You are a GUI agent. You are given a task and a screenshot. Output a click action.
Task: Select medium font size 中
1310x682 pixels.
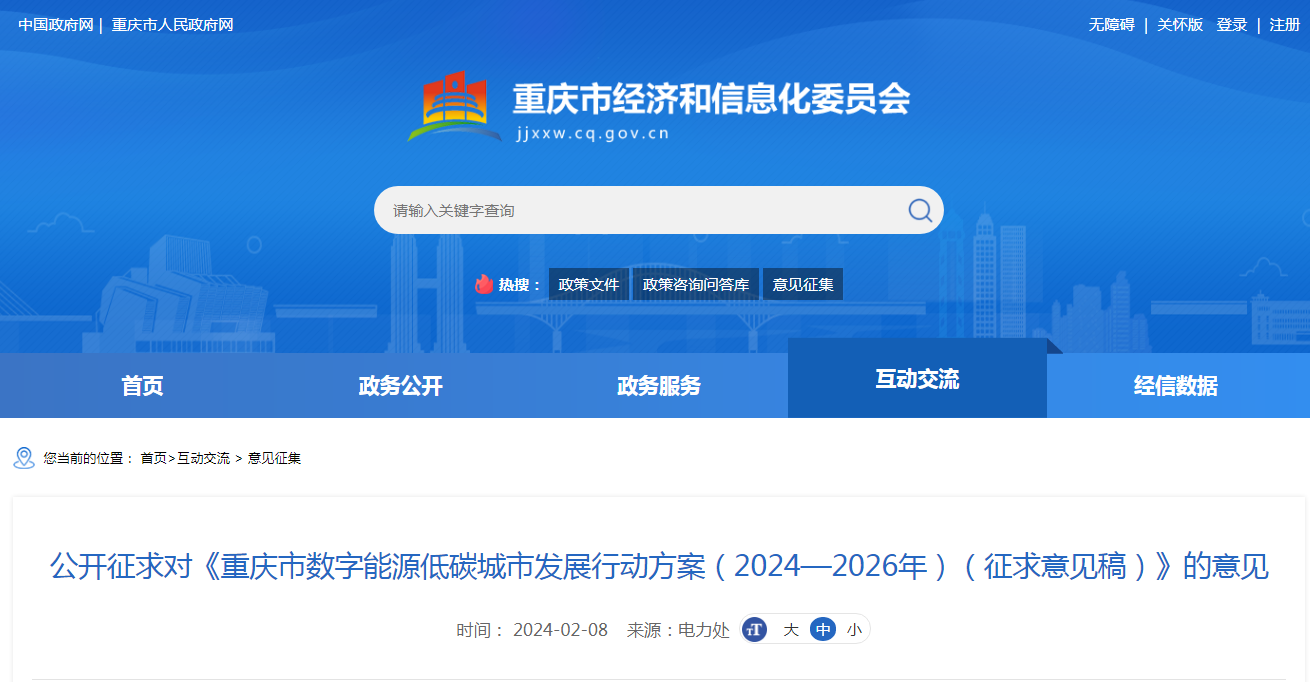pyautogui.click(x=823, y=630)
